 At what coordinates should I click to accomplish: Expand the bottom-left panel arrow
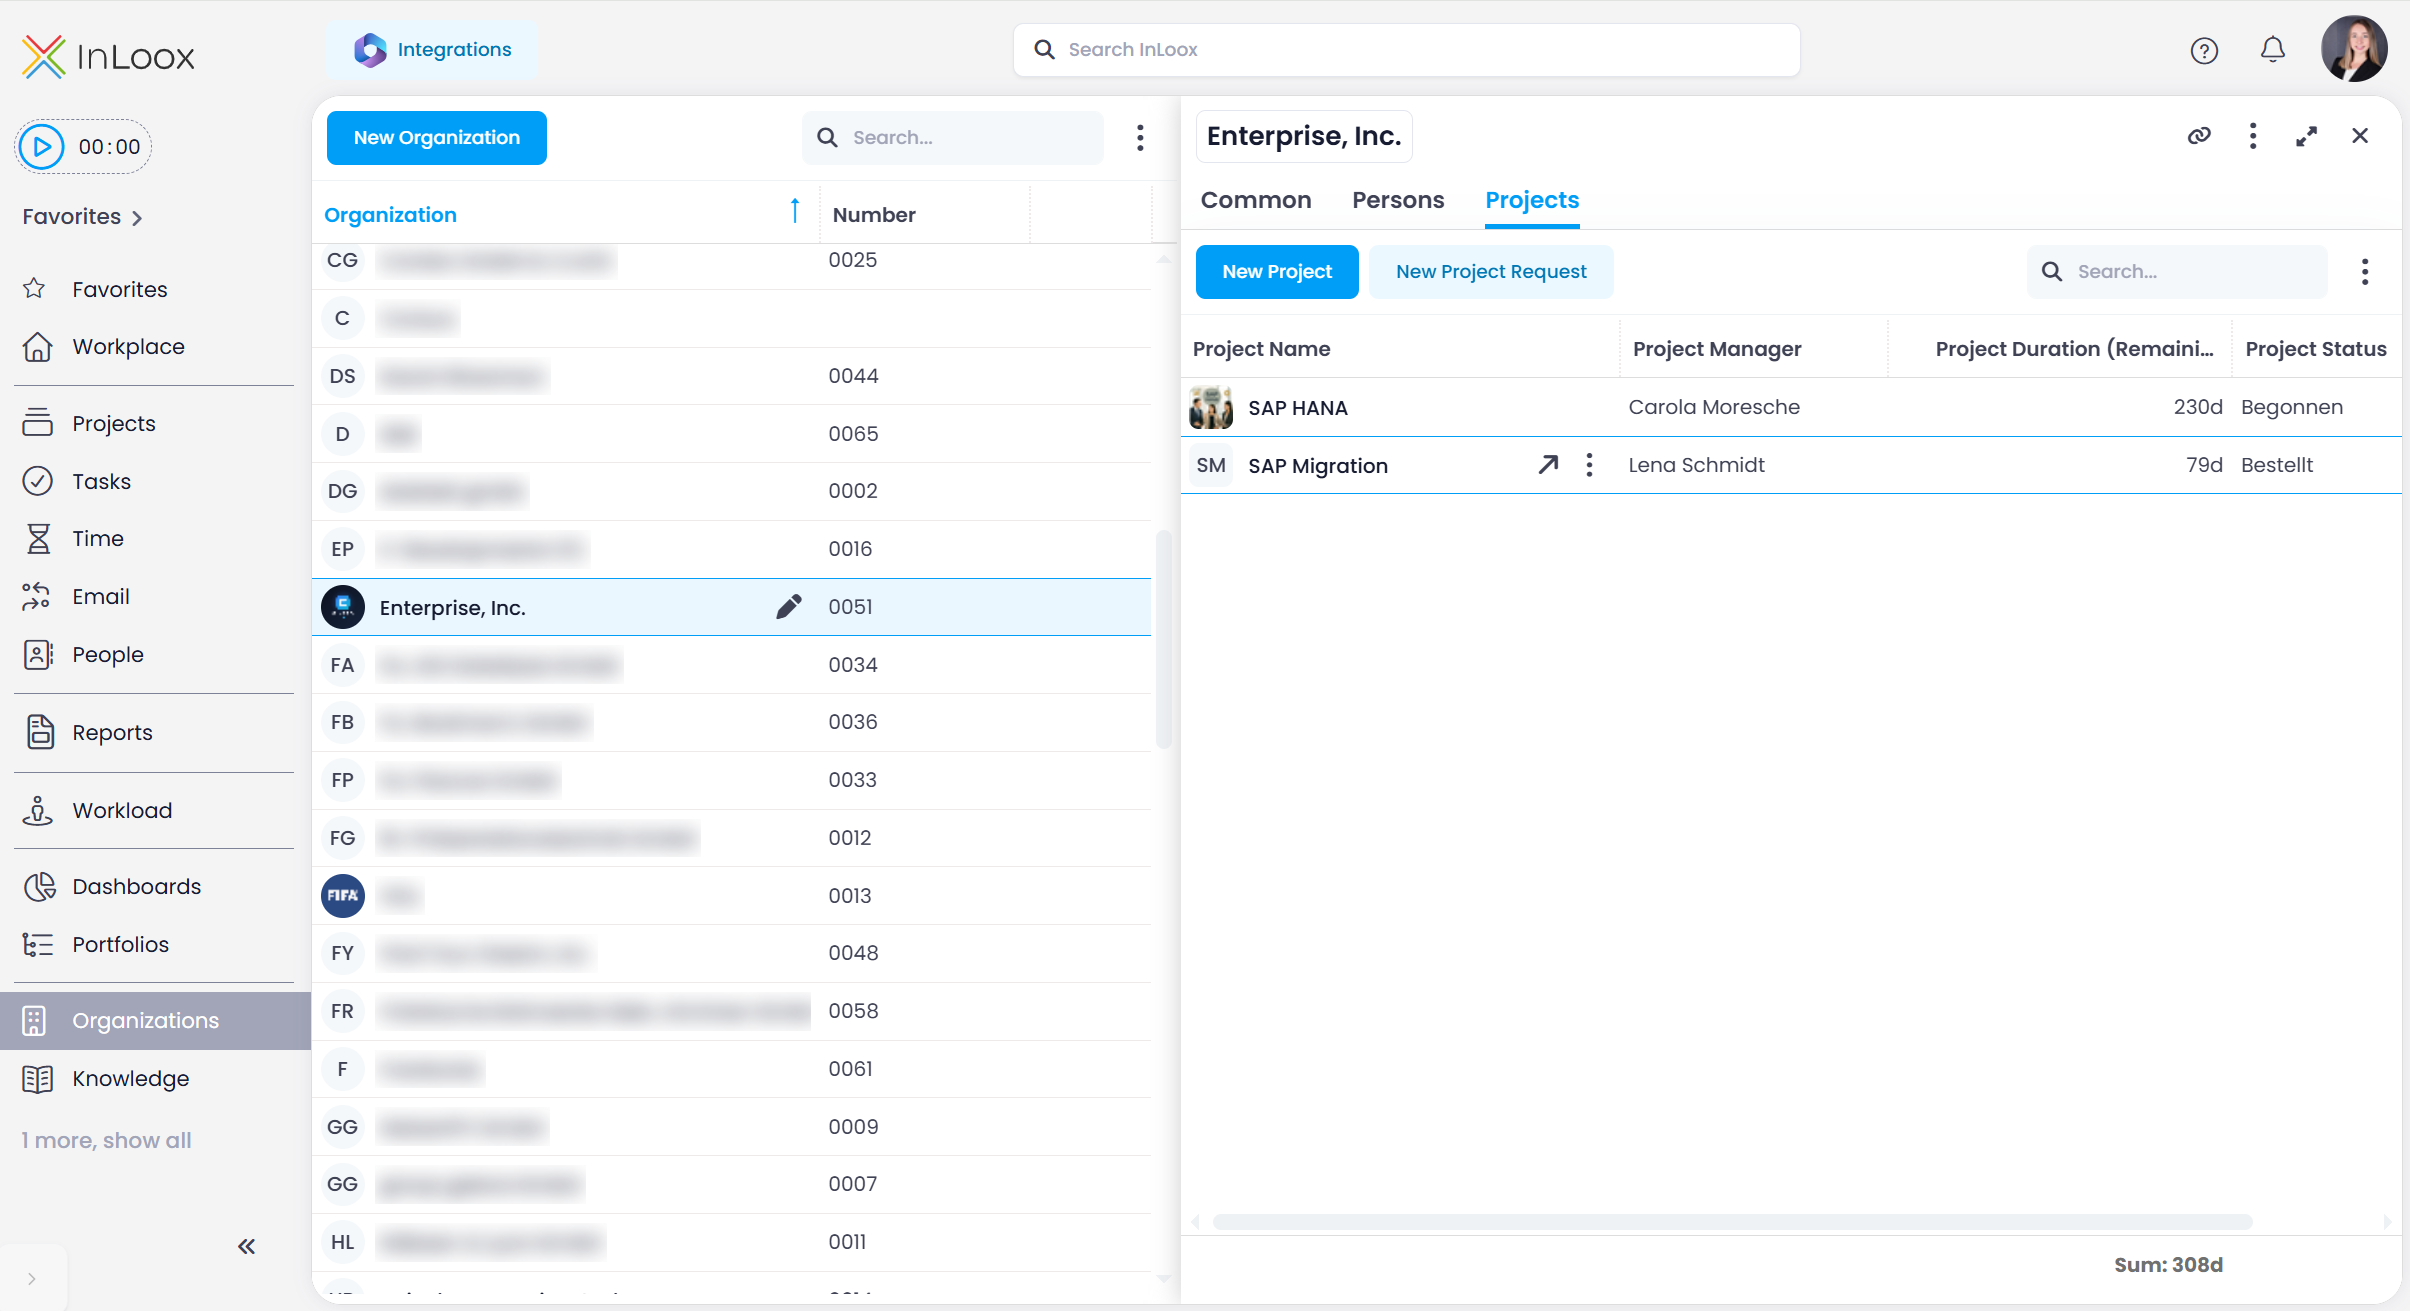(32, 1279)
